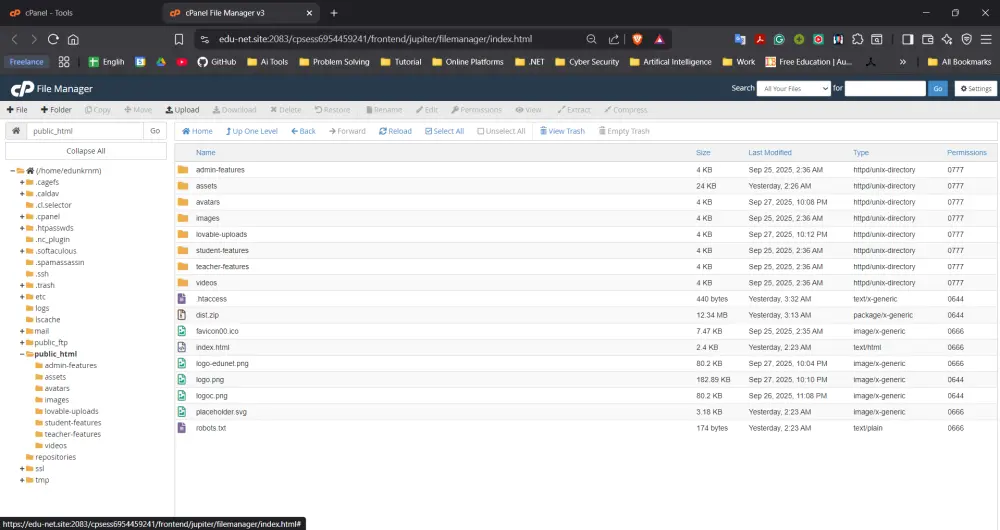Open the Brave wallet icon
This screenshot has width=1000, height=530.
928,39
